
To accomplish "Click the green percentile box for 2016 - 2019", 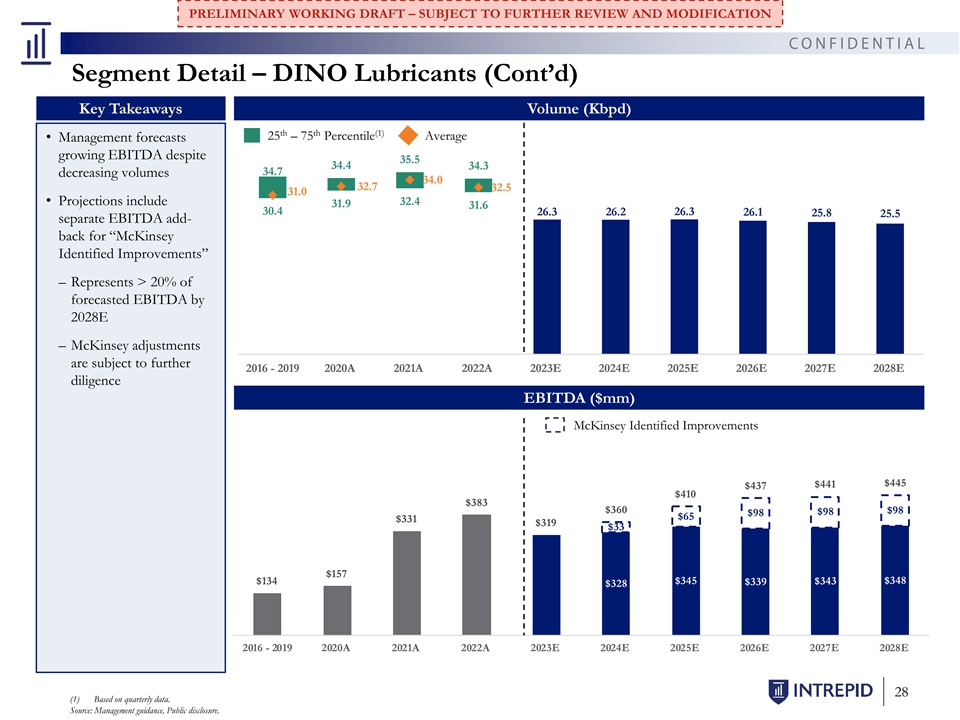I will 272,187.
